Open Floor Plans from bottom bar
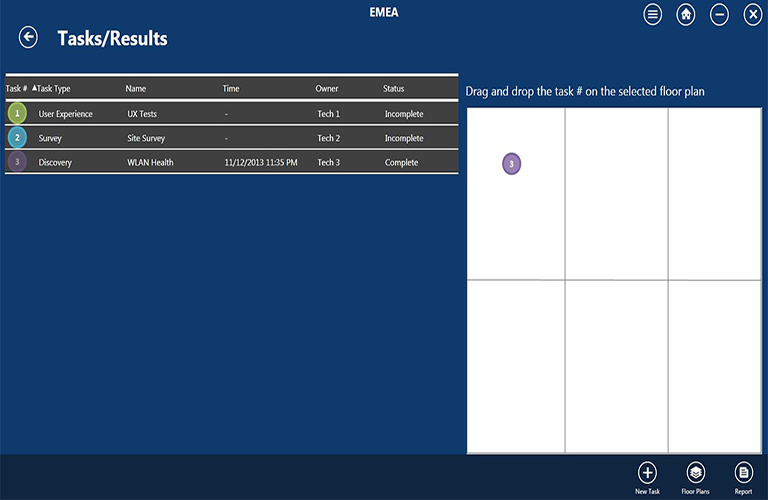This screenshot has width=768, height=500. [695, 472]
